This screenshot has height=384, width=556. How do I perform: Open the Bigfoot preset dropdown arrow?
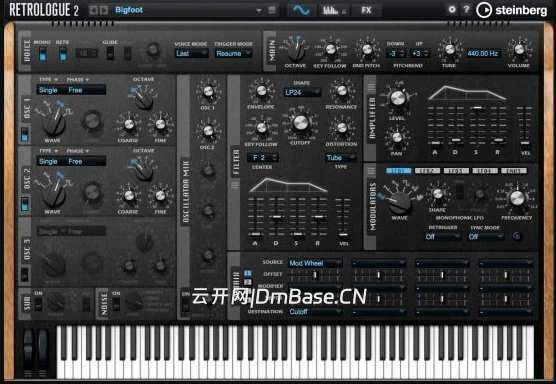(259, 10)
